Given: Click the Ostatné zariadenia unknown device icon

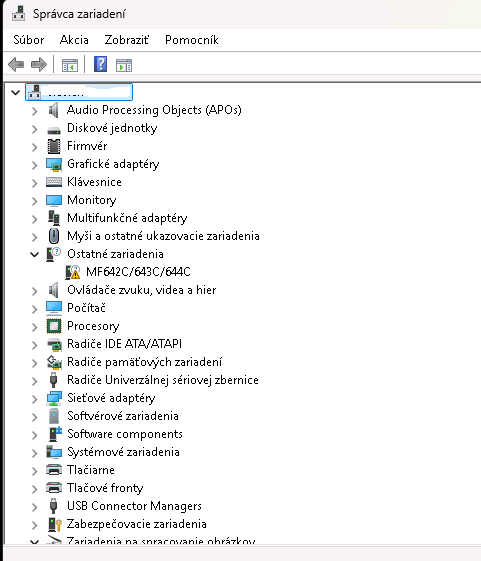Looking at the screenshot, I should tap(54, 254).
